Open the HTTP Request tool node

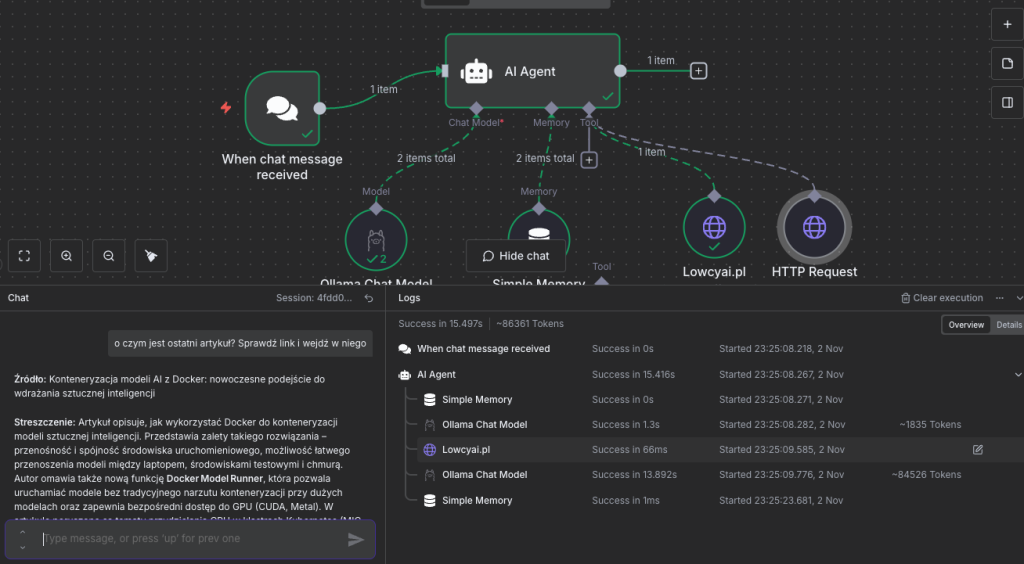[814, 227]
